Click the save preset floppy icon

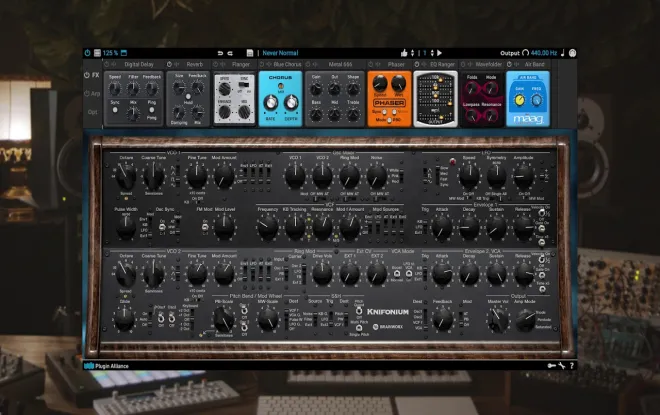tap(250, 53)
